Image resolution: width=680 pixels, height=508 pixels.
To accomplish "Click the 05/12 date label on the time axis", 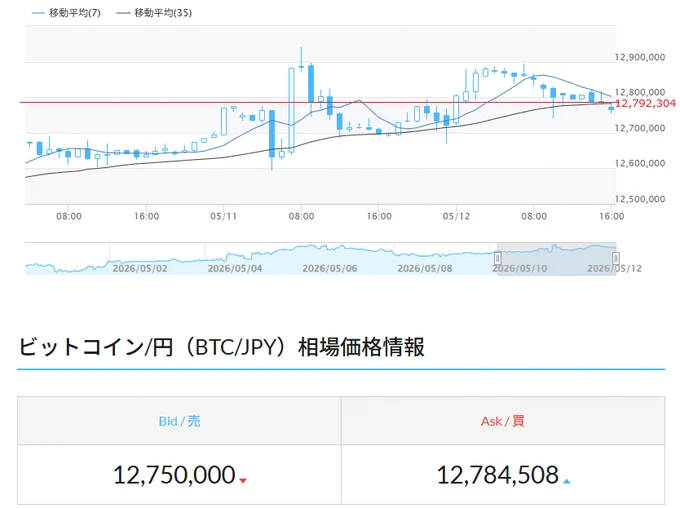I will (x=456, y=216).
